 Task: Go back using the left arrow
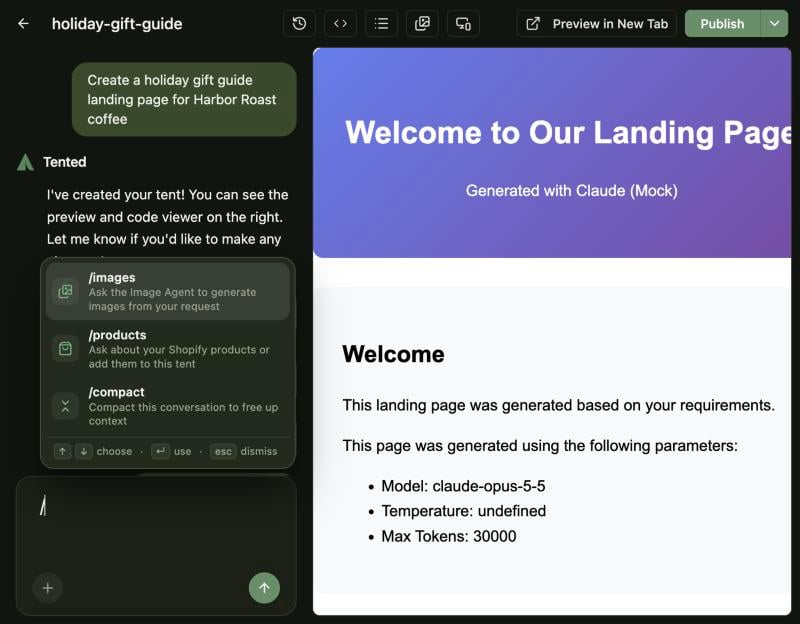coord(23,23)
